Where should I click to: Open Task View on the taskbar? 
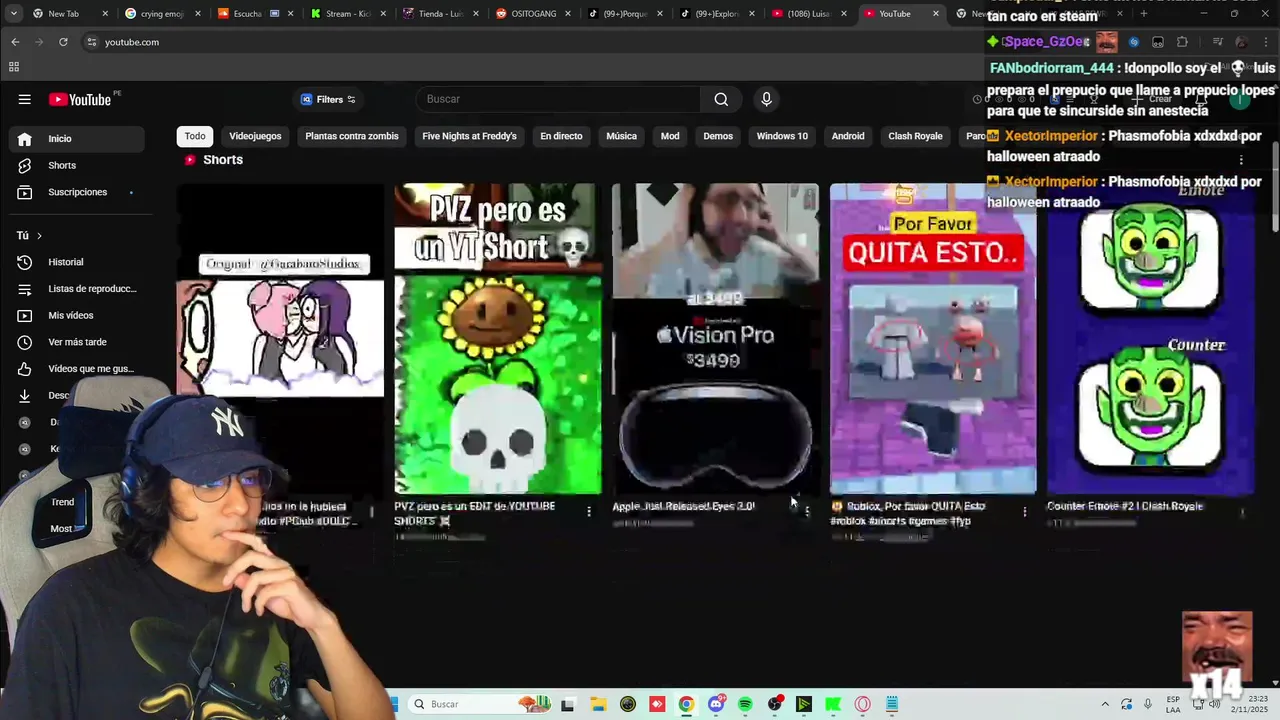(x=568, y=704)
